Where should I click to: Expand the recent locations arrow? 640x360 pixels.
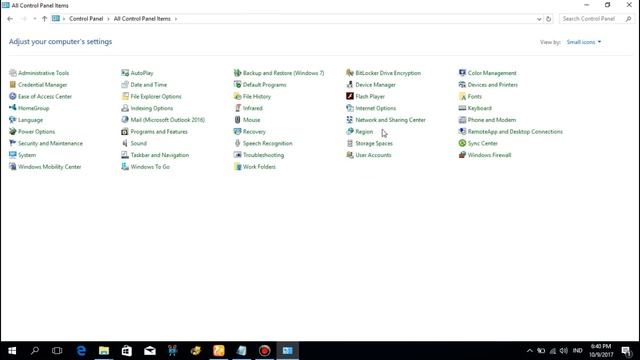35,19
